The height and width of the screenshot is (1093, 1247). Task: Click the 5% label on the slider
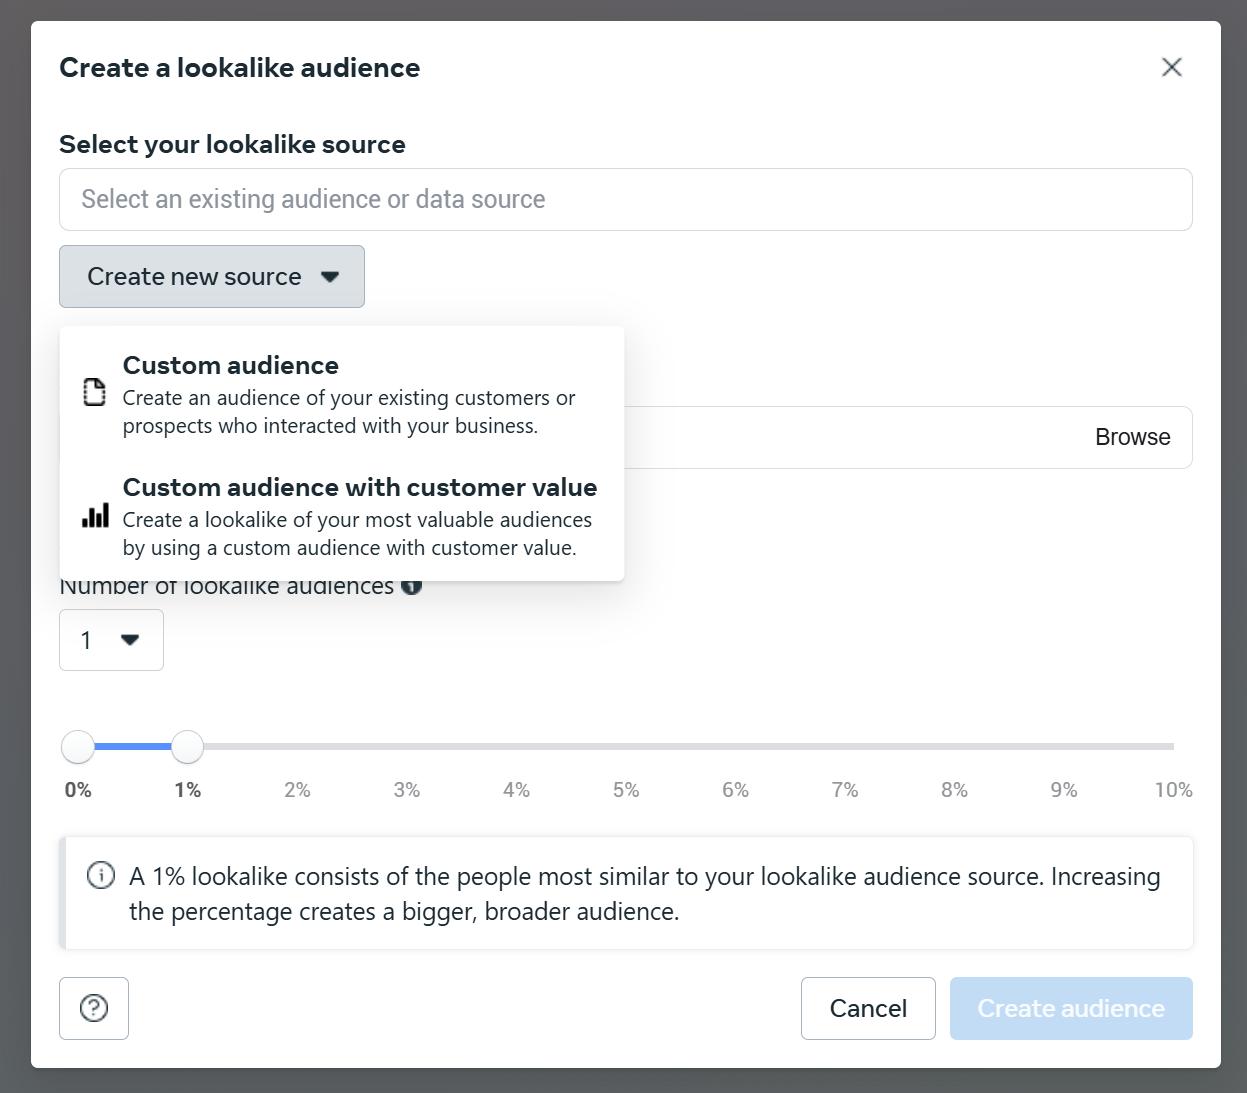click(626, 790)
